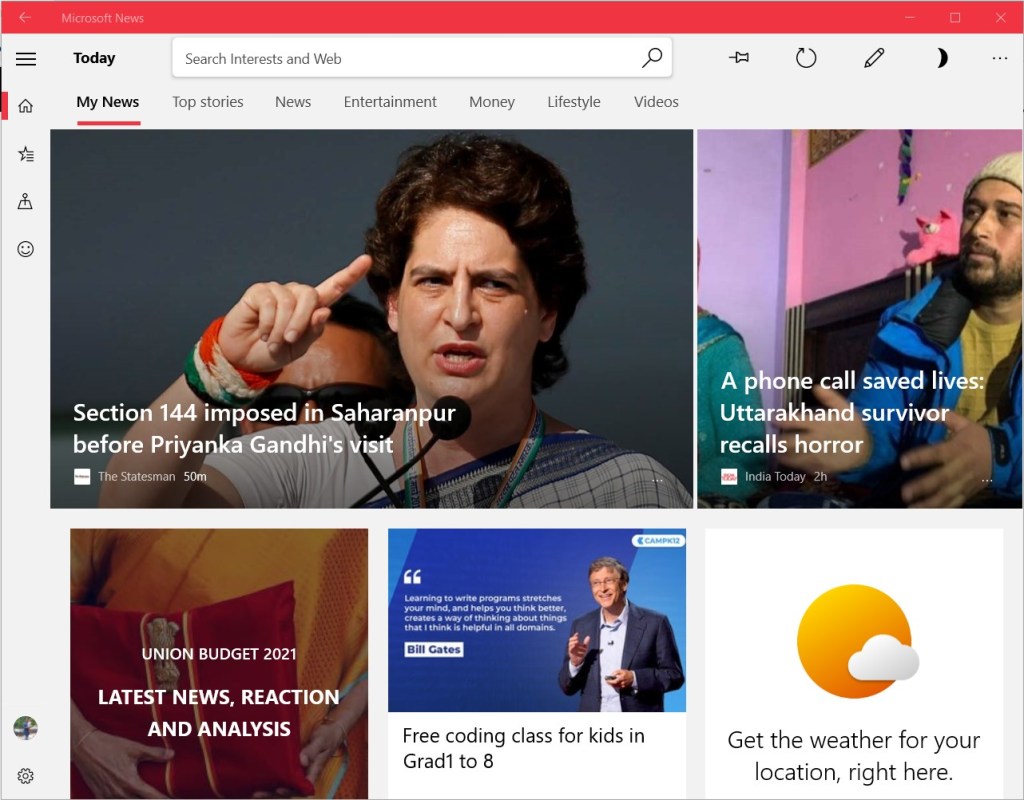The height and width of the screenshot is (800, 1024).
Task: Switch to the Entertainment tab
Action: coord(390,102)
